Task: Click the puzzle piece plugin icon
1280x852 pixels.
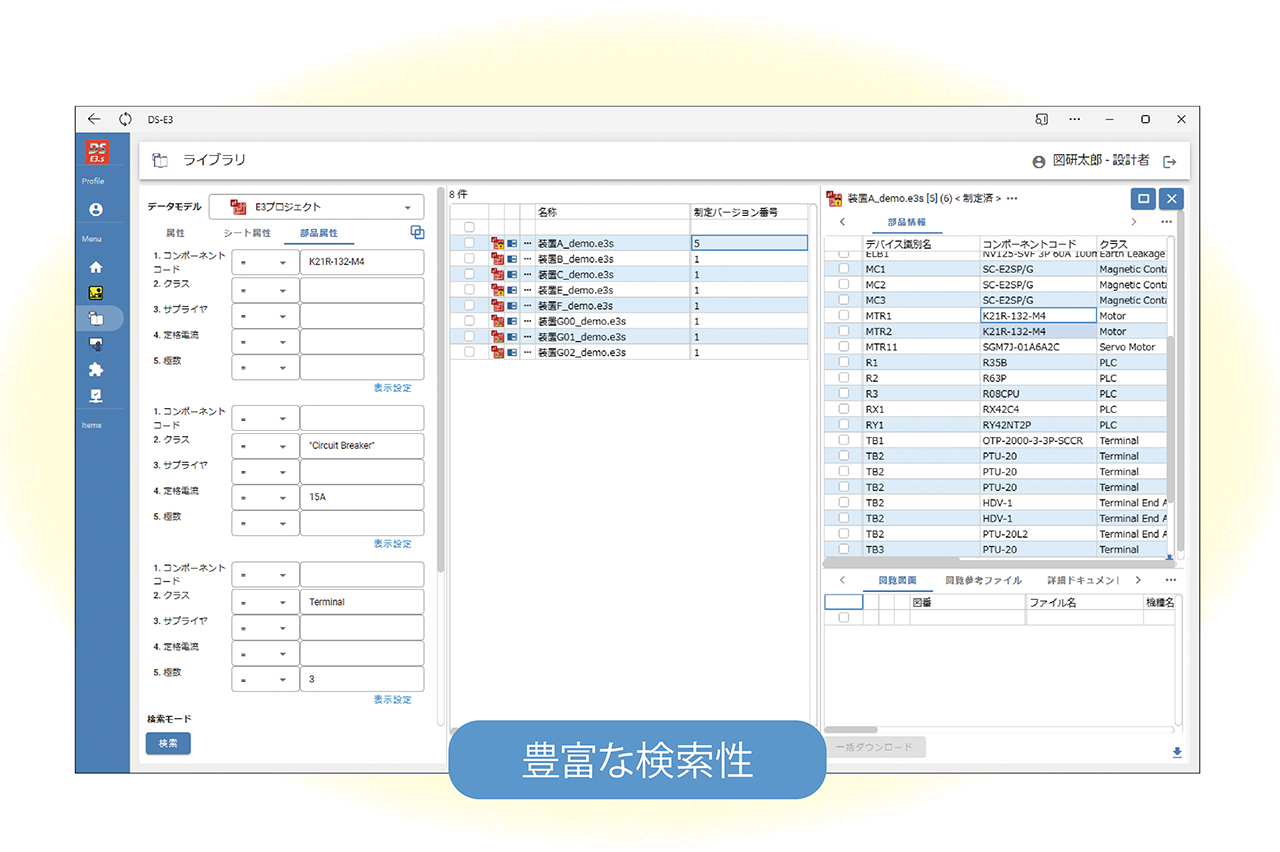Action: pyautogui.click(x=96, y=369)
